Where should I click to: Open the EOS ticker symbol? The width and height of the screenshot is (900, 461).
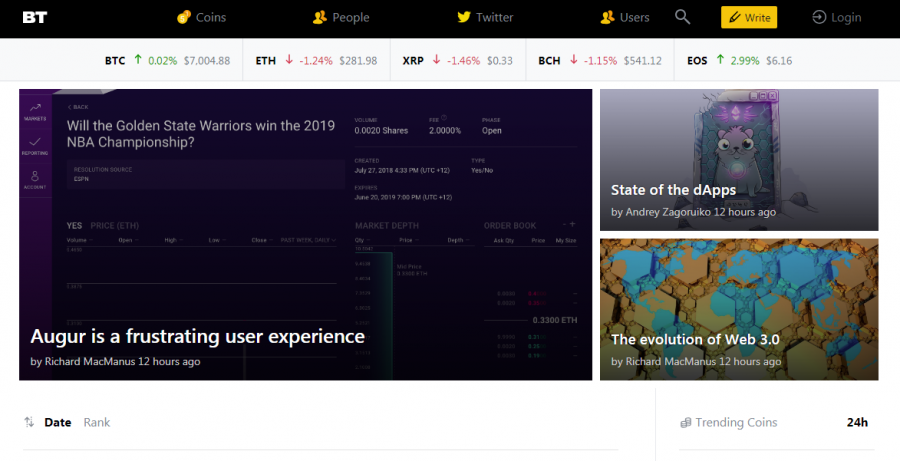point(697,60)
